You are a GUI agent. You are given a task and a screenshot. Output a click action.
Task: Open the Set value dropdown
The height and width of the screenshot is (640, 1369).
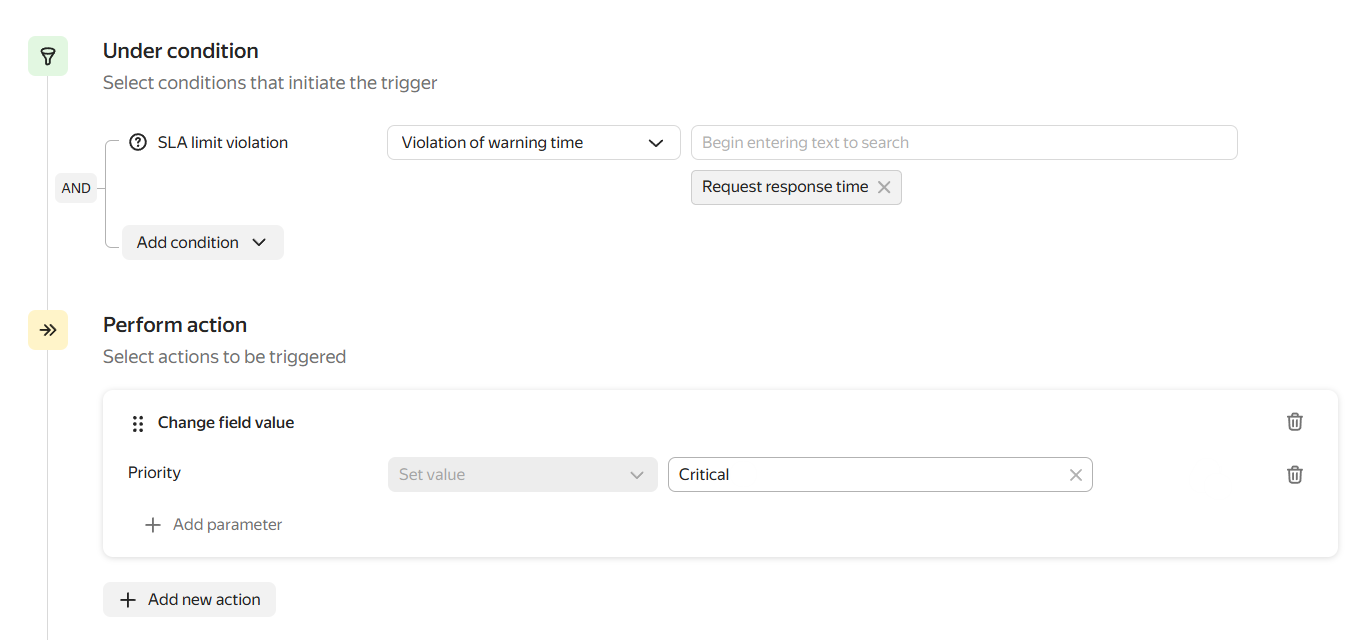(522, 475)
